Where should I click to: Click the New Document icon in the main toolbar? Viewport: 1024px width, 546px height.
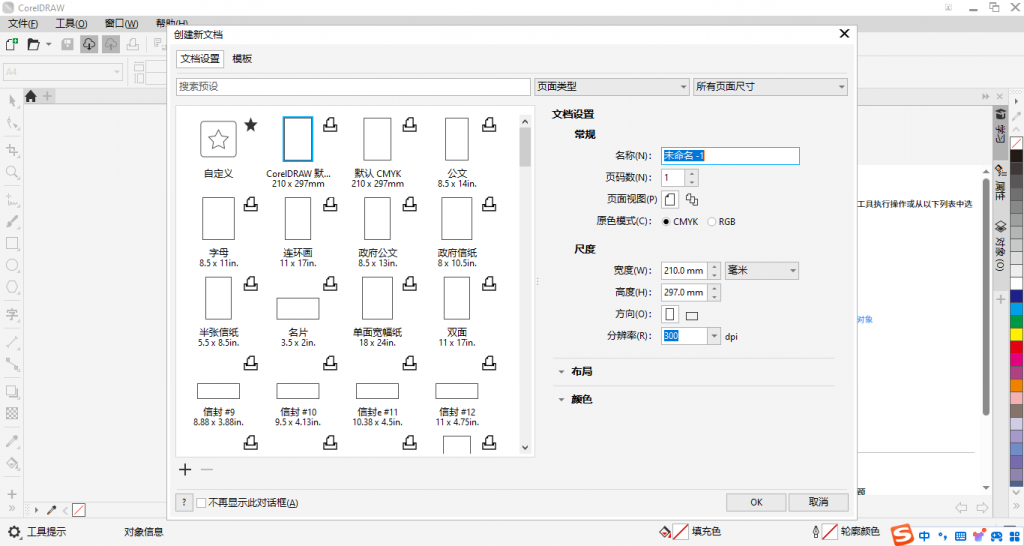click(x=12, y=44)
